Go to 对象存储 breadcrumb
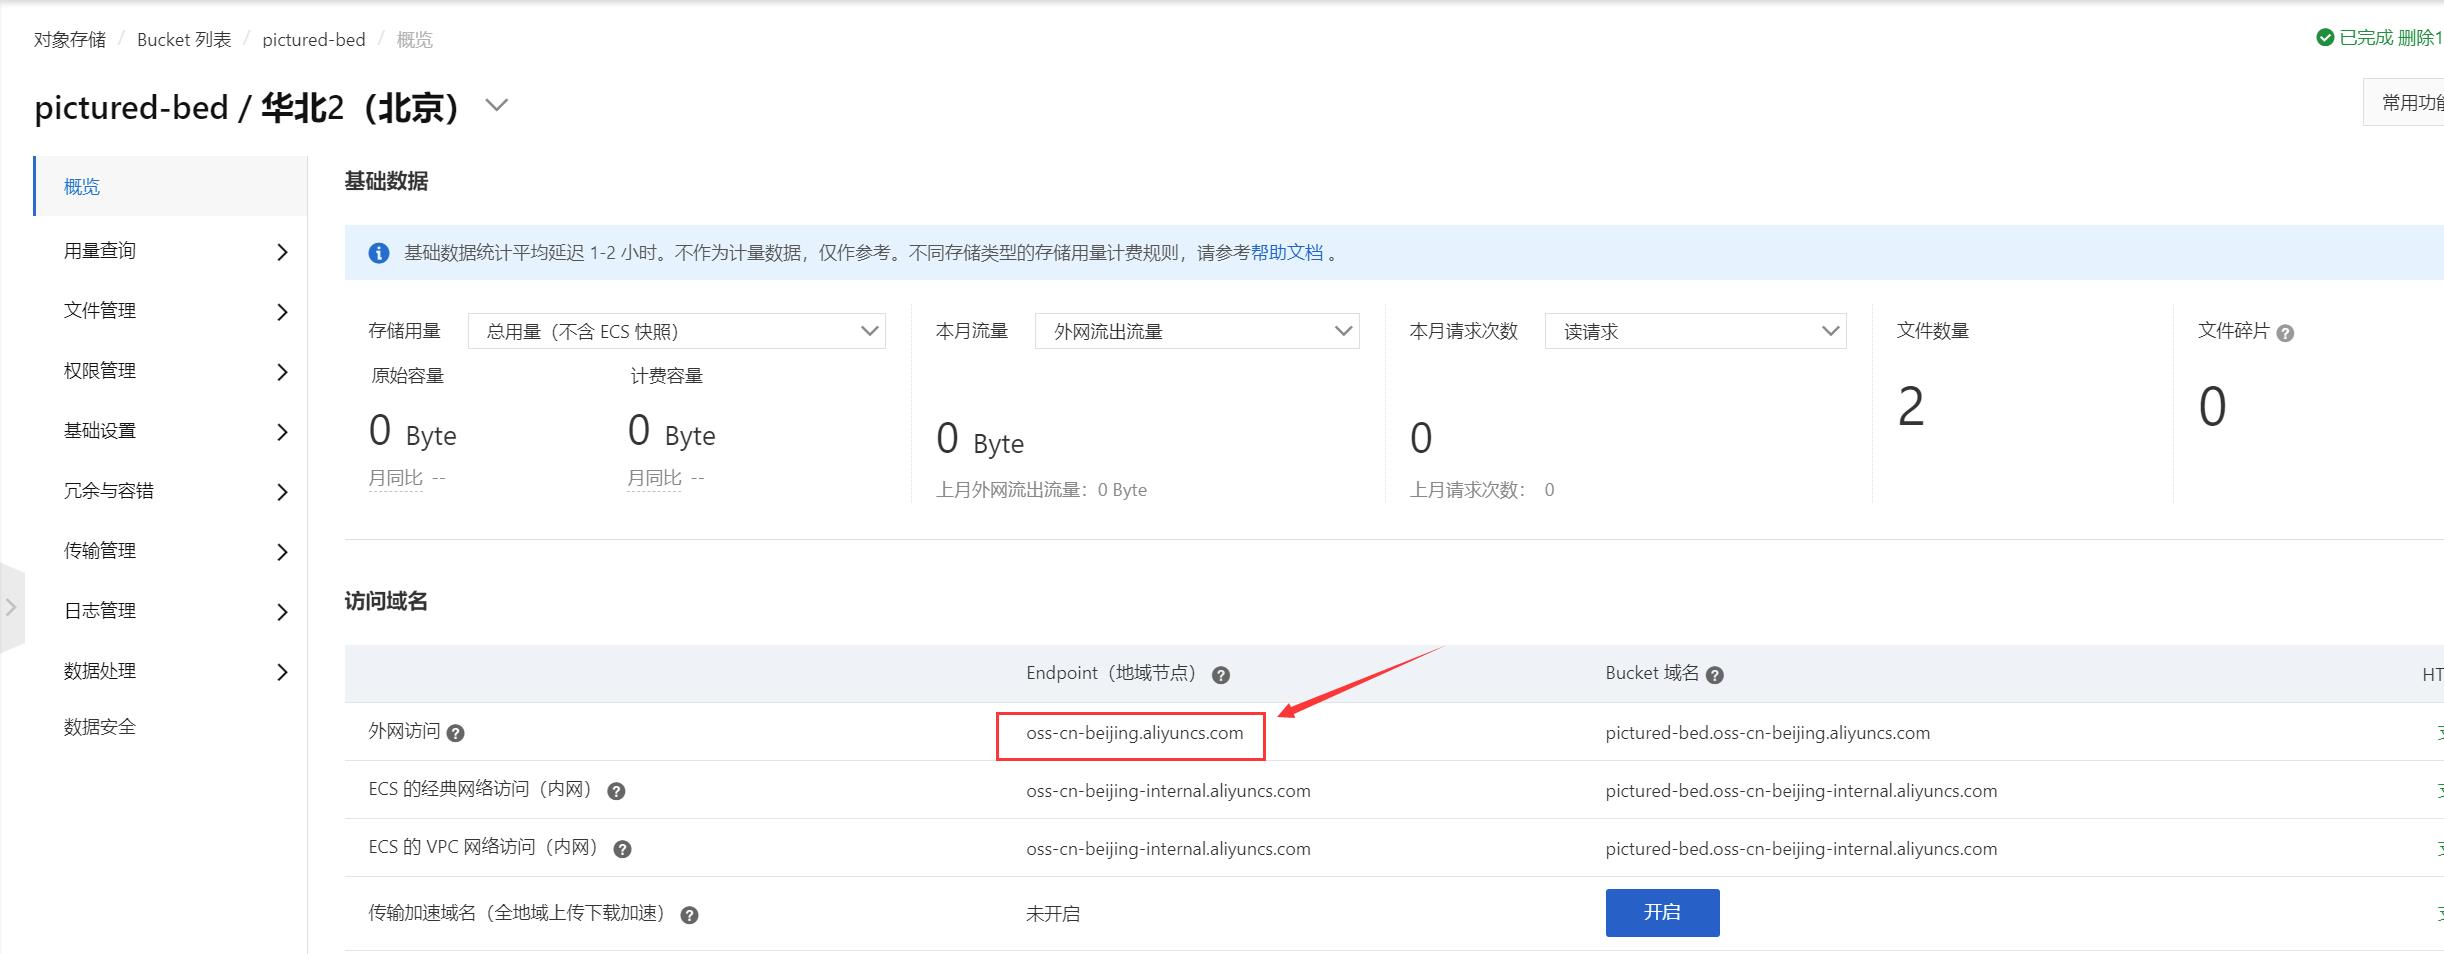 [x=70, y=40]
